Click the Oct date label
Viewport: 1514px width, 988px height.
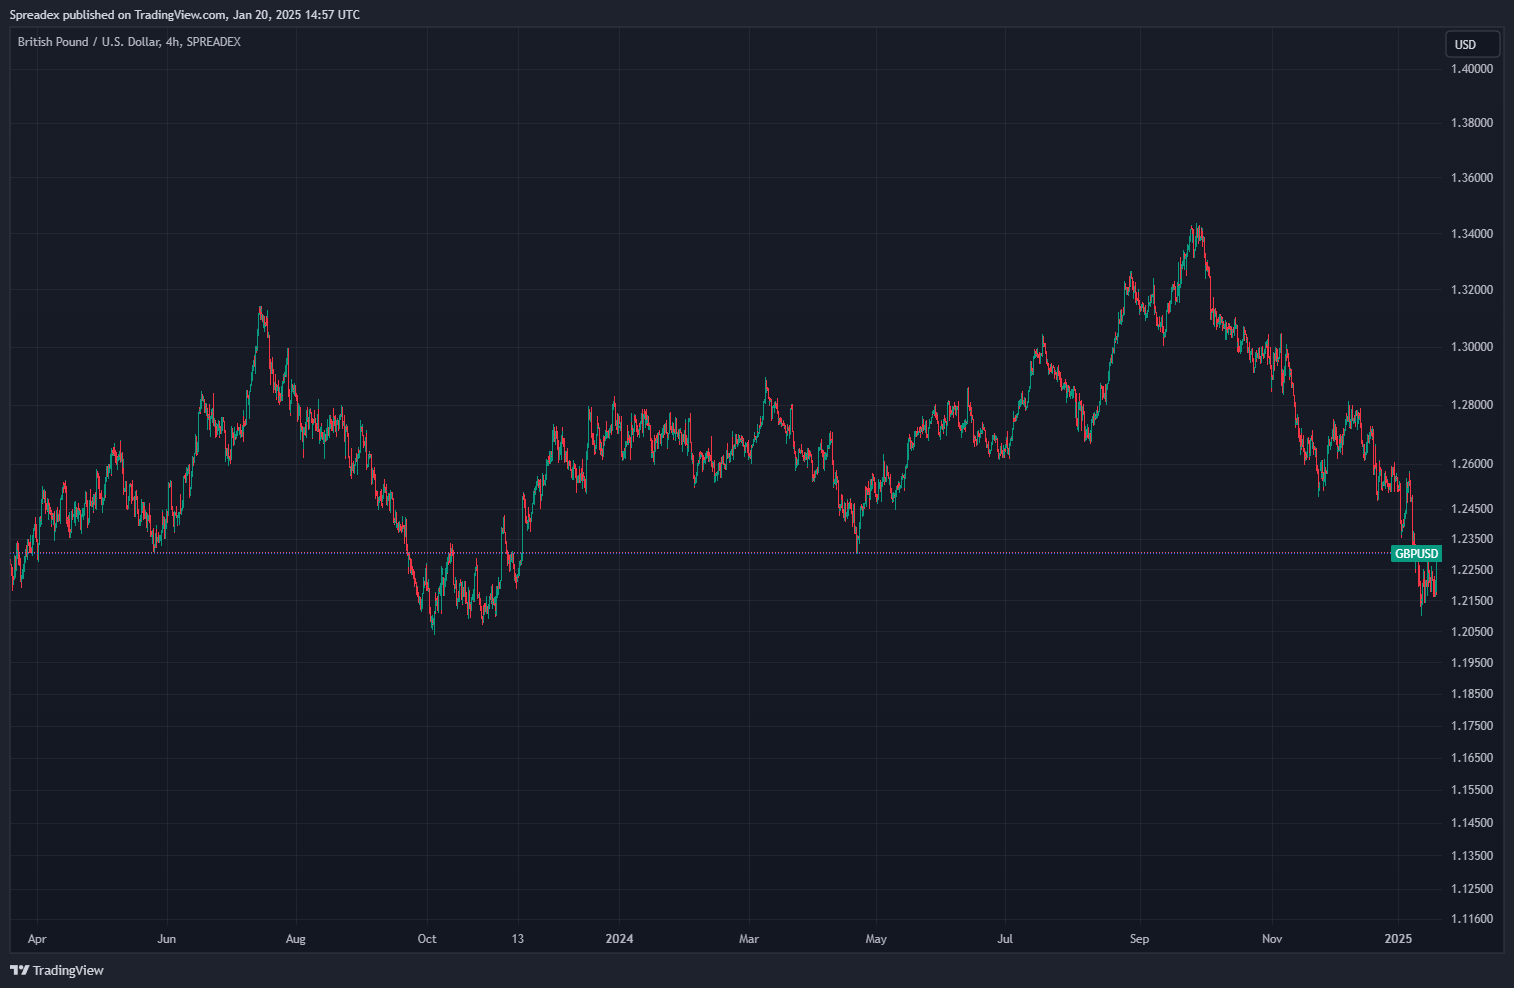point(427,939)
